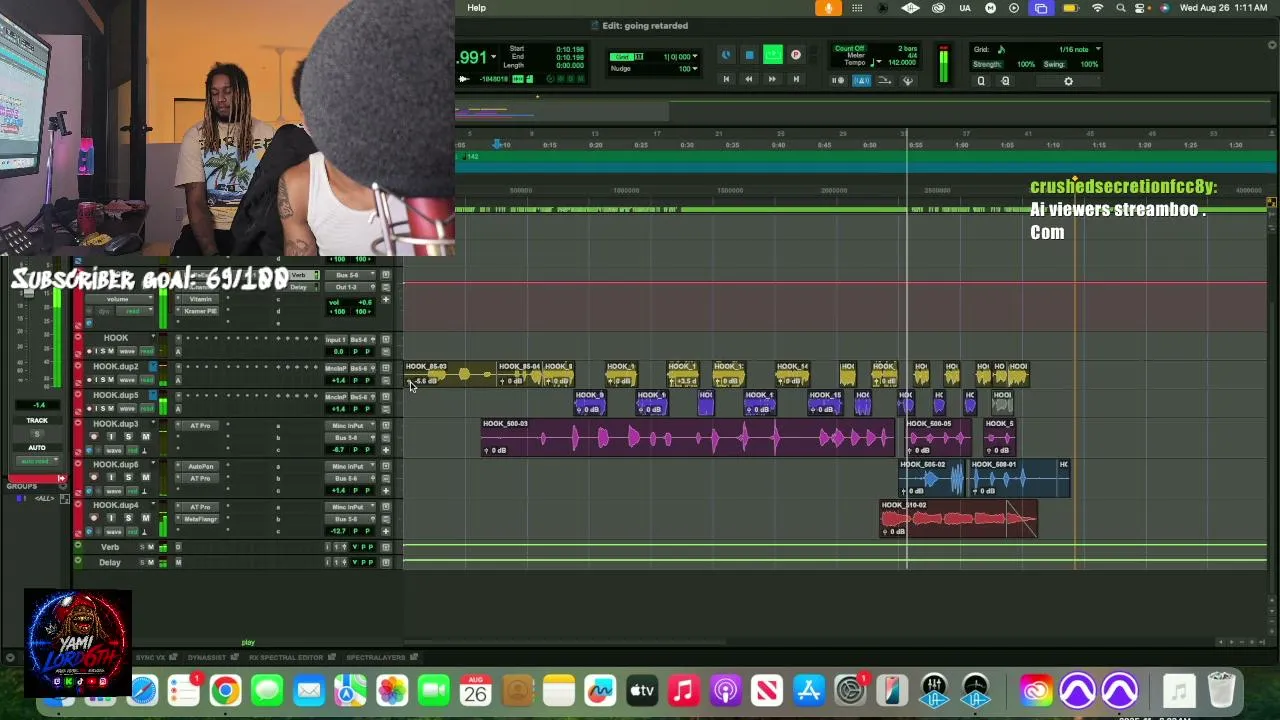Screen dimensions: 1280x720
Task: Toggle the MIDI Merge button
Action: pos(908,80)
